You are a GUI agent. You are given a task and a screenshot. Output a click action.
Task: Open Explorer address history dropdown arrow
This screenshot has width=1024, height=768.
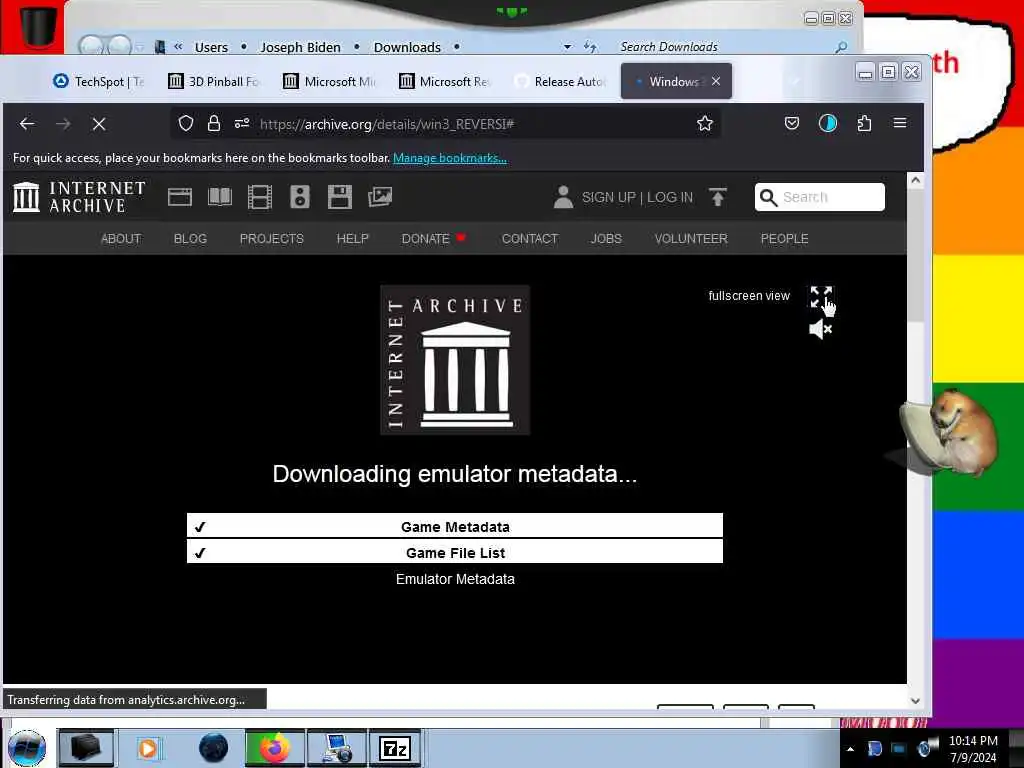tap(567, 47)
